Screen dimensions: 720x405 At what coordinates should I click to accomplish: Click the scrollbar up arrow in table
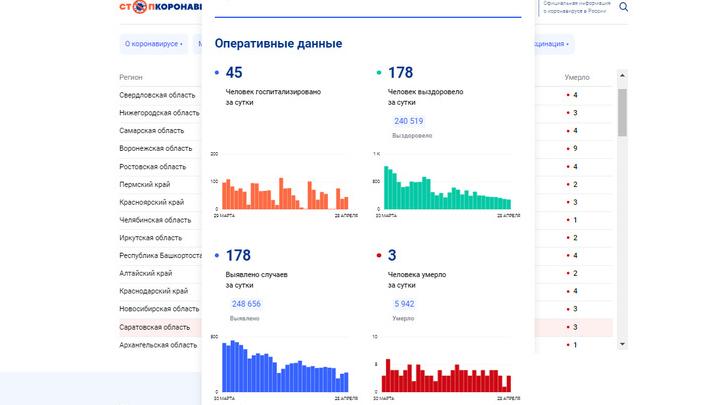tap(622, 76)
